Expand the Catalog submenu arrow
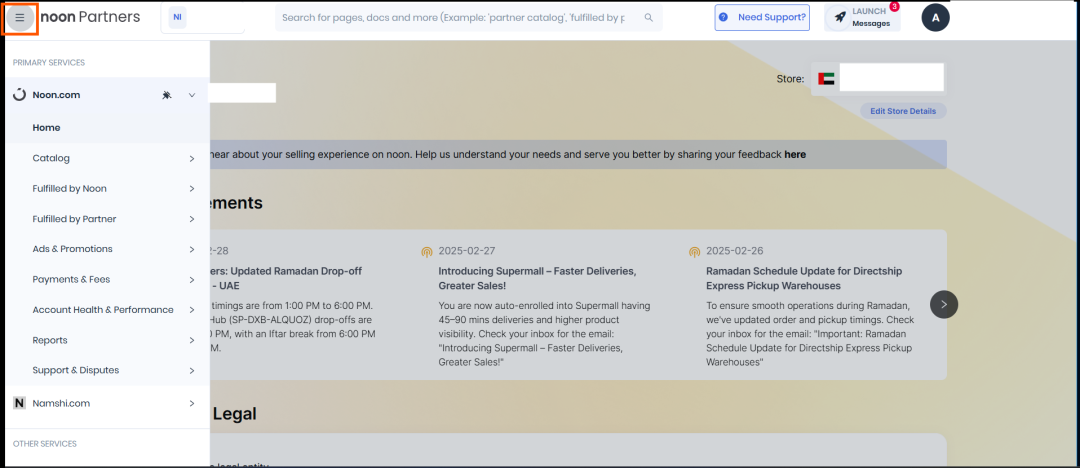 191,159
